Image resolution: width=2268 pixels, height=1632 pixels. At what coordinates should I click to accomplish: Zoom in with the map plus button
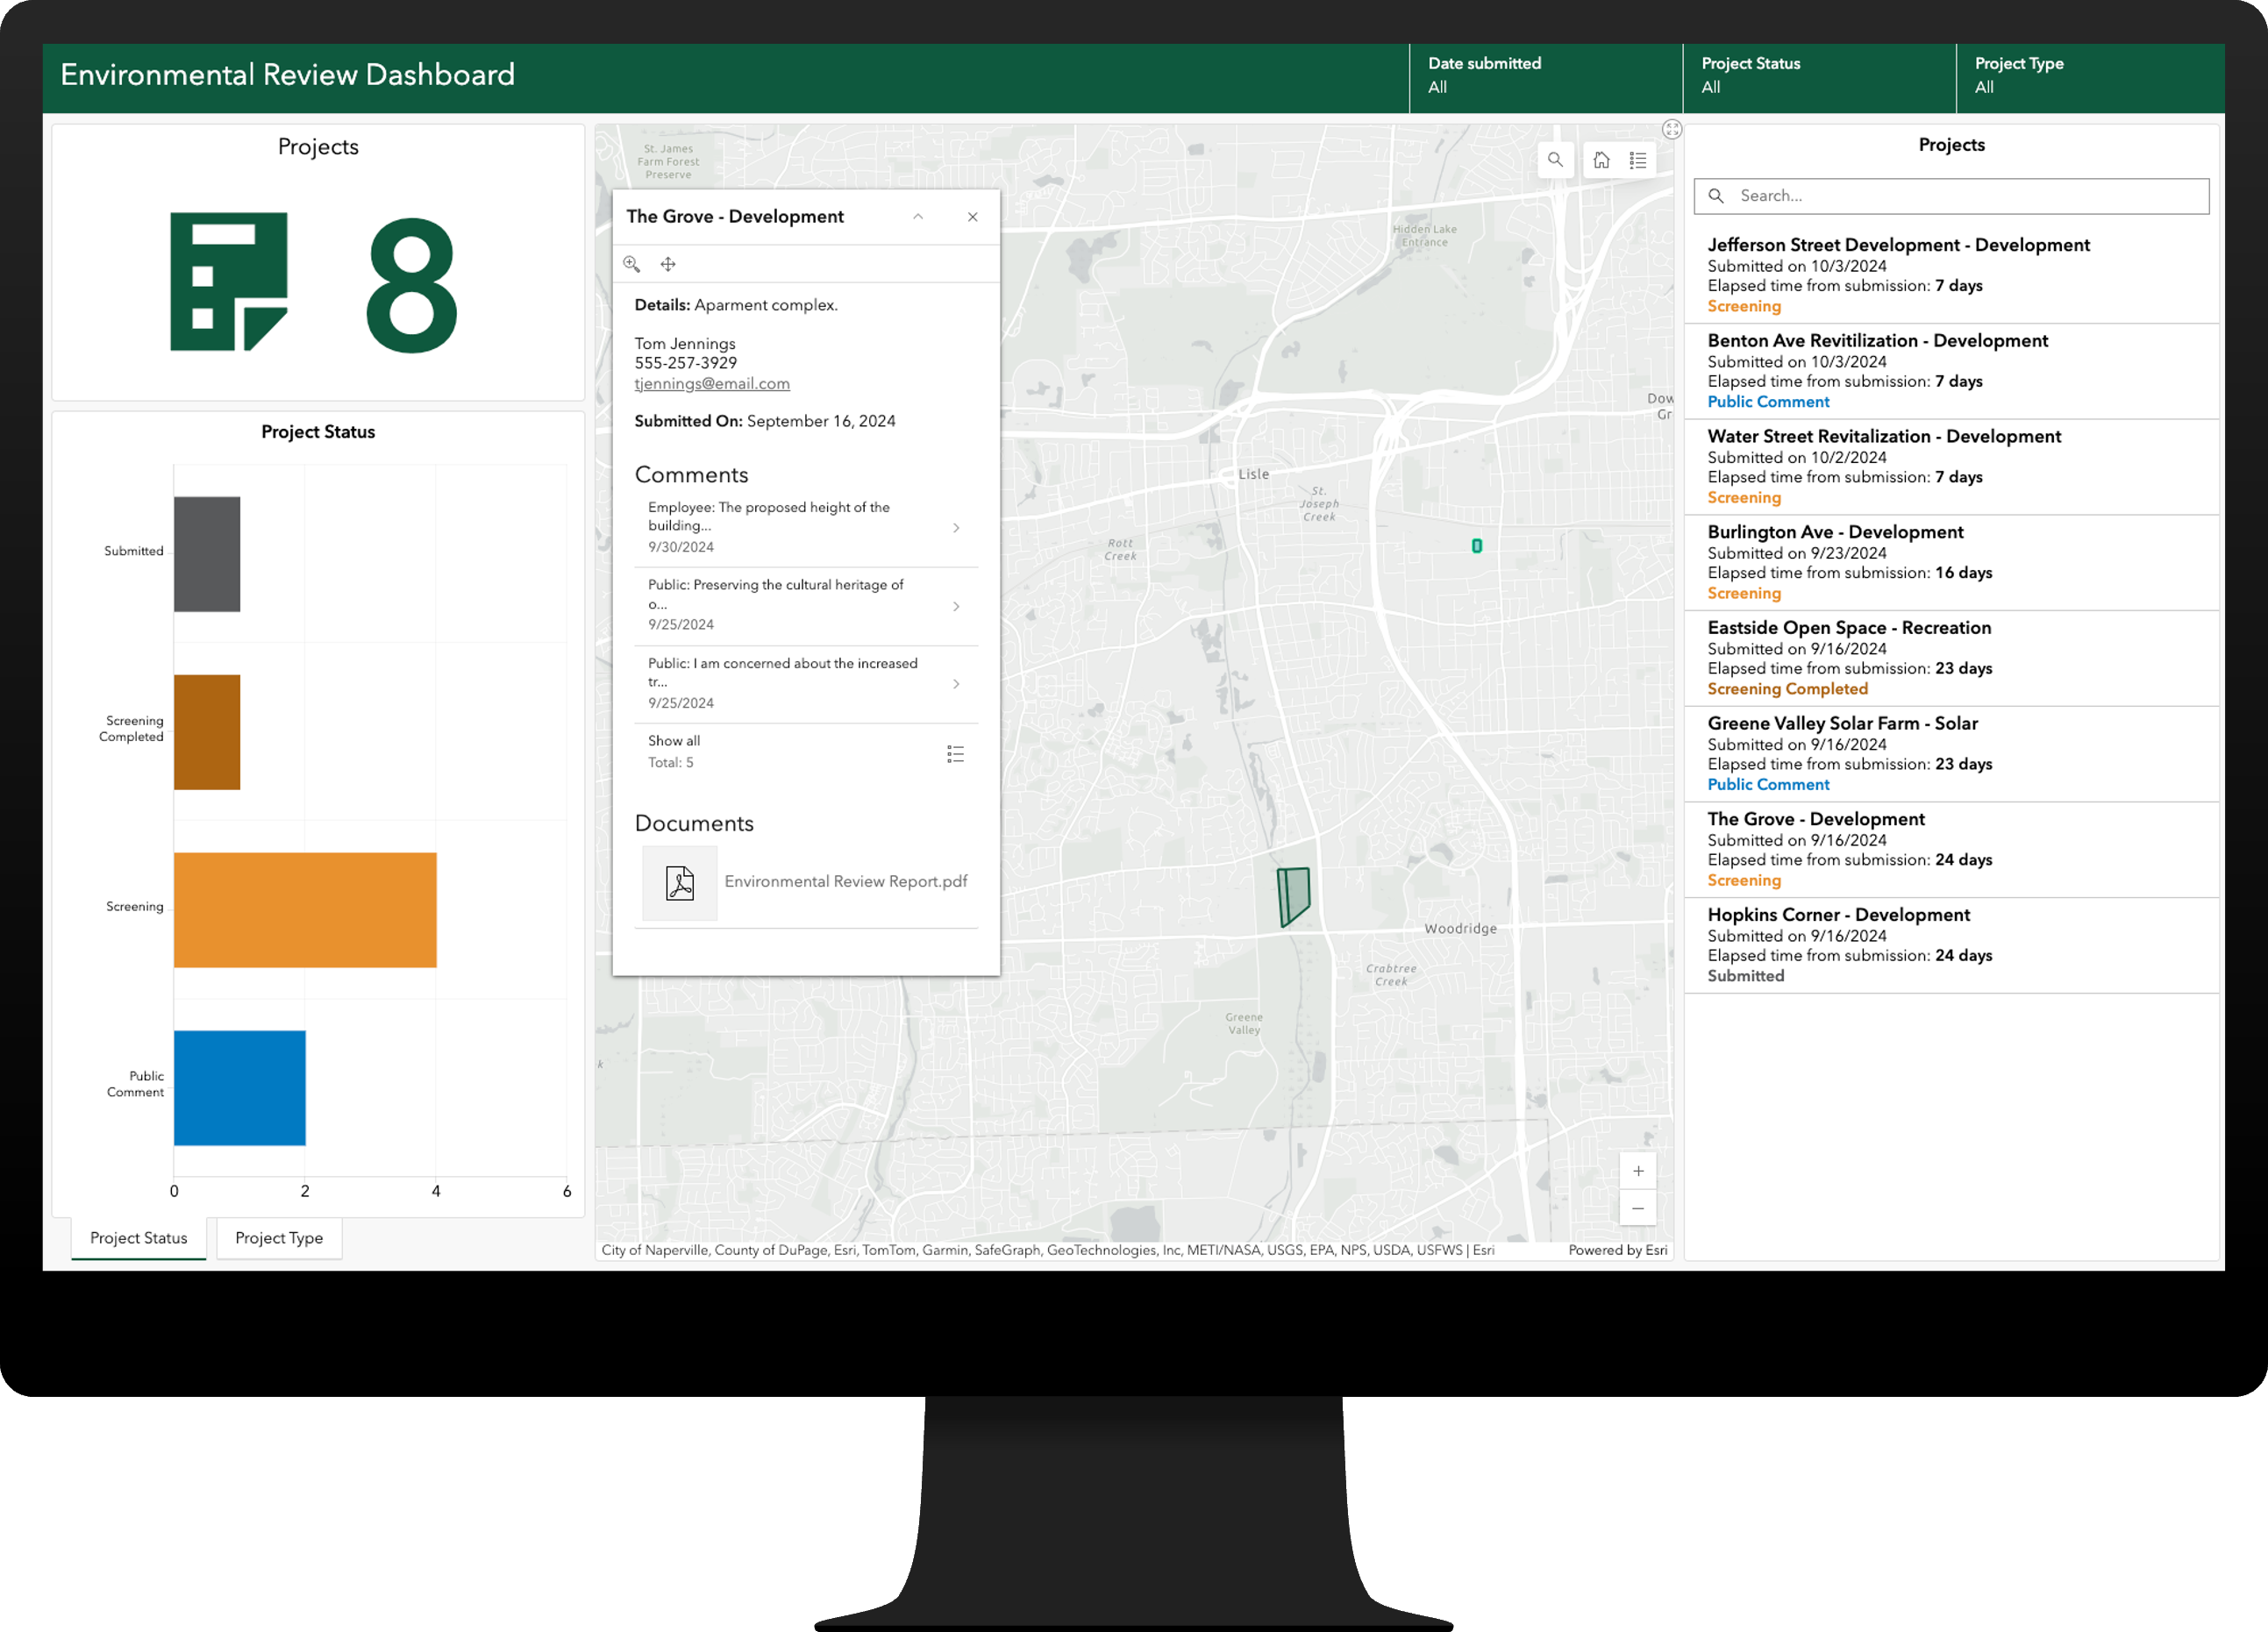point(1638,1171)
